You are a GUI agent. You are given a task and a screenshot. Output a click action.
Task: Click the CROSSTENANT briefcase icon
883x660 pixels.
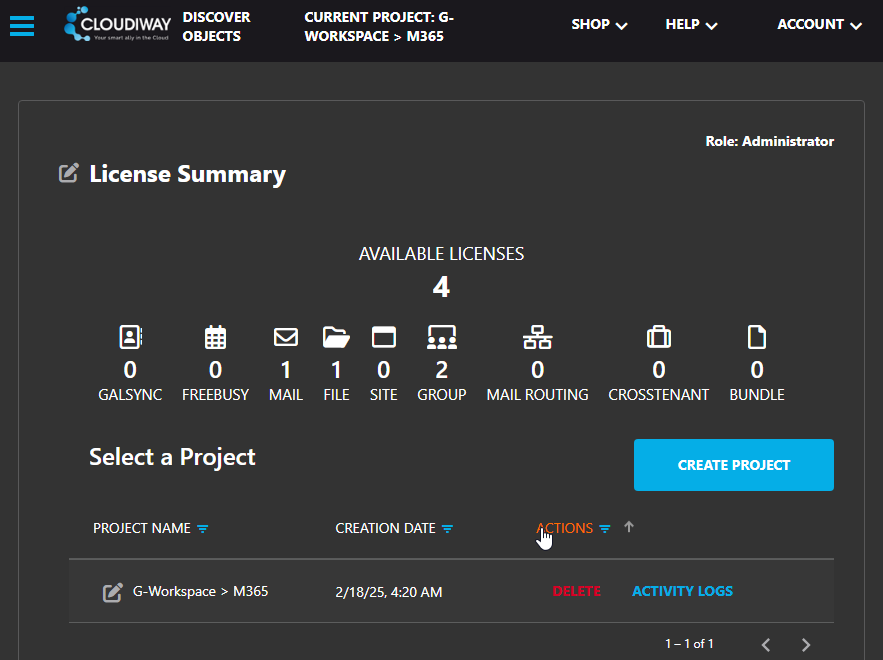tap(658, 337)
